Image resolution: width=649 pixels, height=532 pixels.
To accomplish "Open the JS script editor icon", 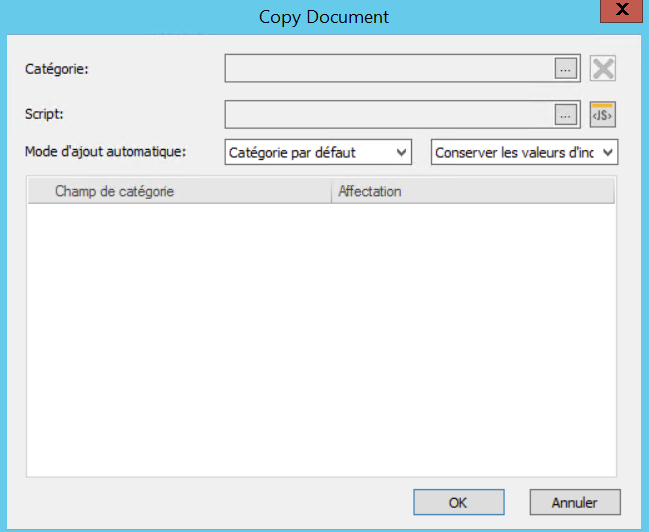I will pos(603,115).
